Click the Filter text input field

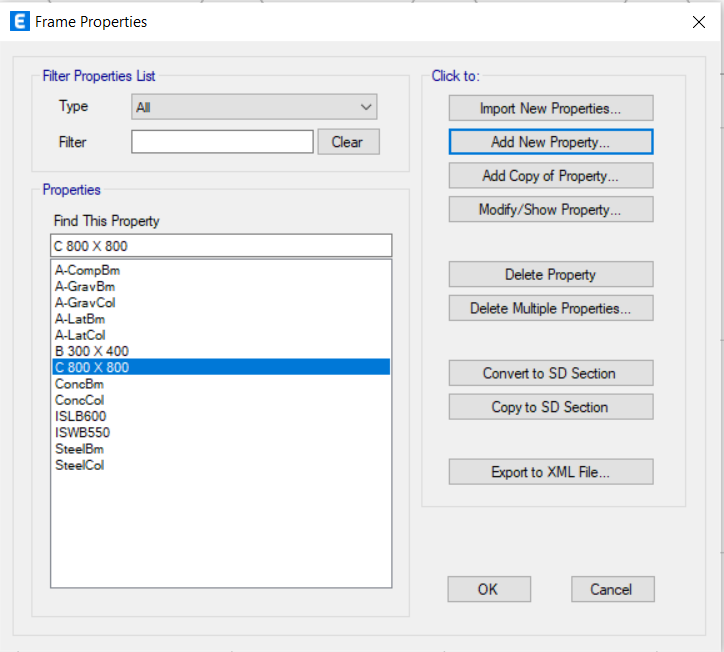tap(222, 141)
